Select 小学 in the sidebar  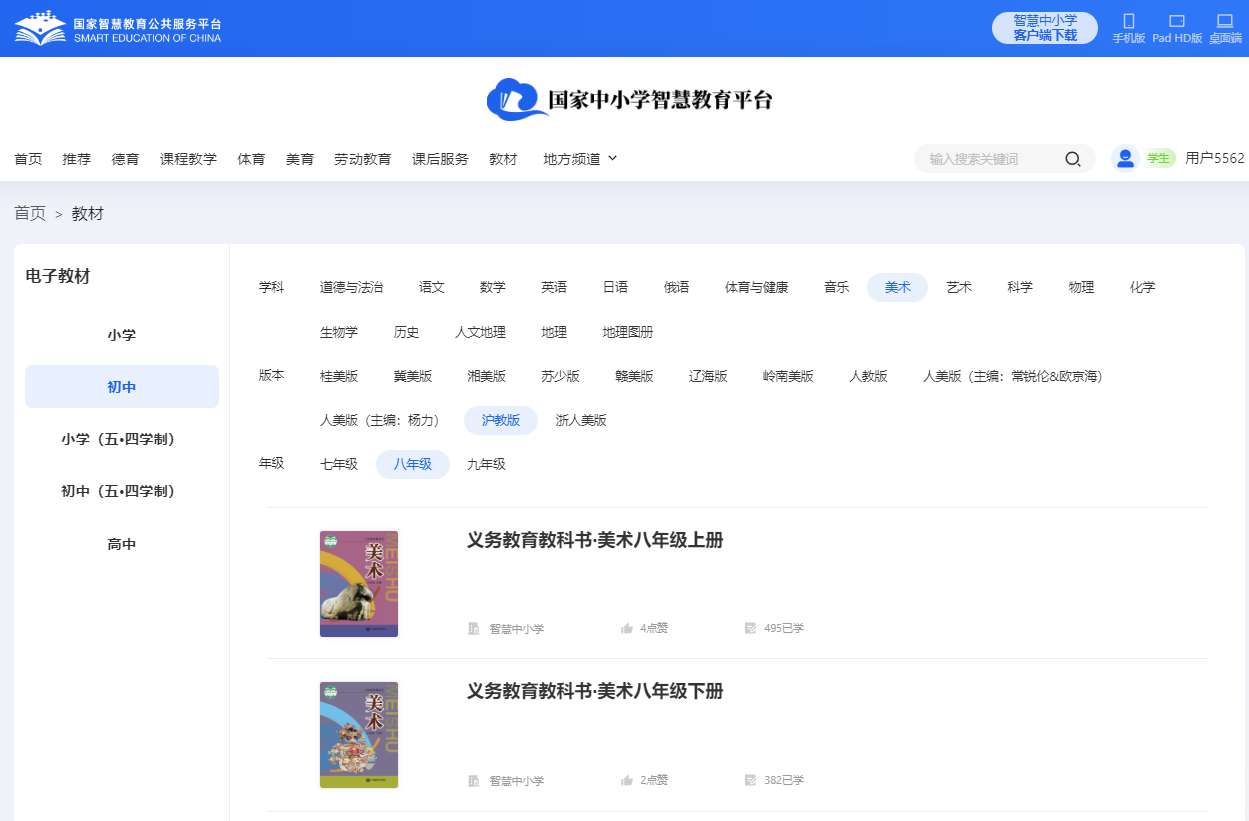122,335
